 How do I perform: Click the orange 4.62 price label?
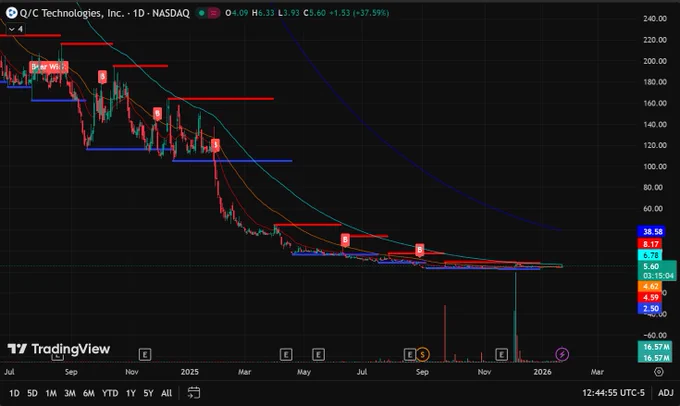[650, 286]
